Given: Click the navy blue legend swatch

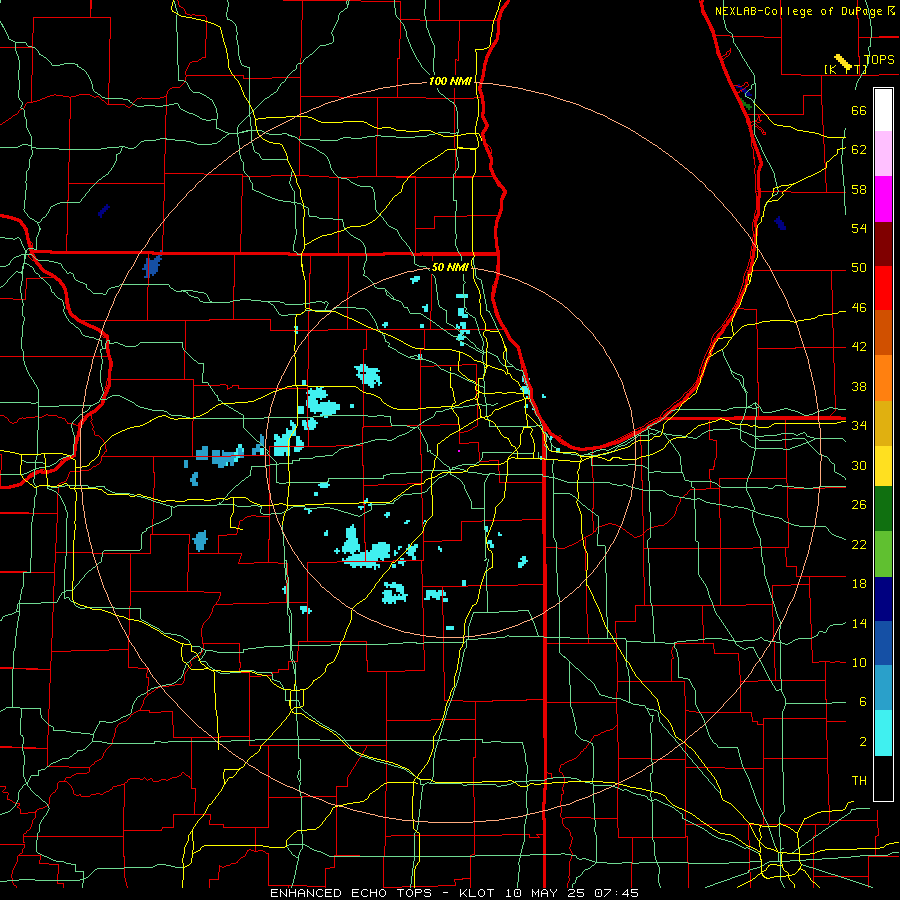Looking at the screenshot, I should click(x=883, y=599).
